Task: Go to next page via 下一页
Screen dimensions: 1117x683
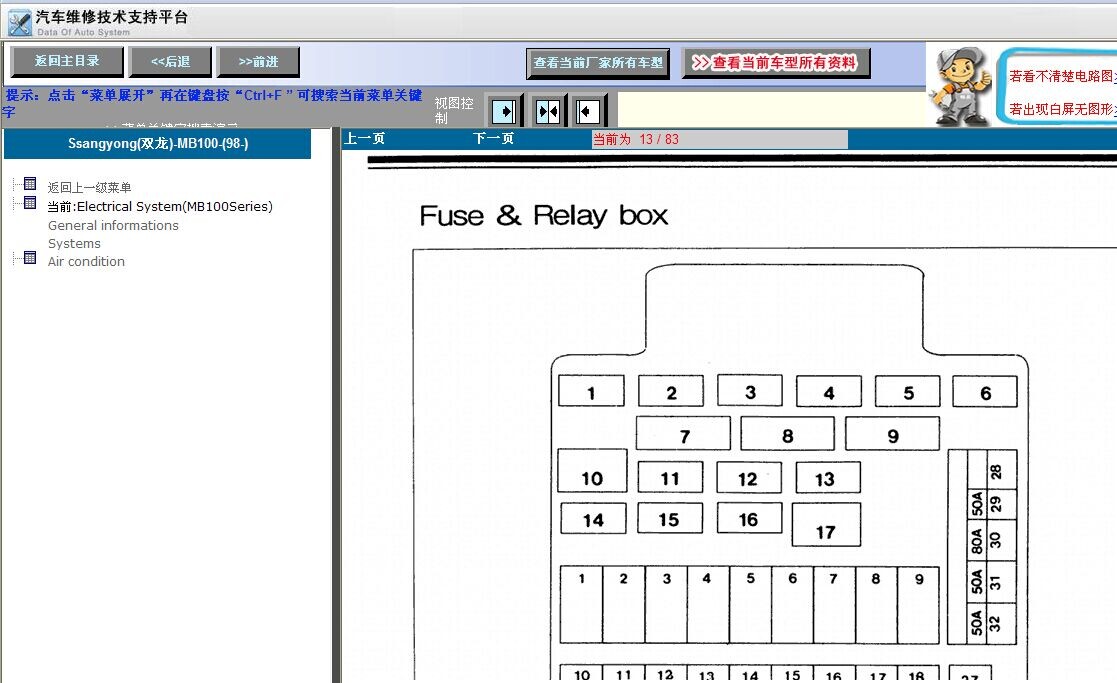Action: 493,138
